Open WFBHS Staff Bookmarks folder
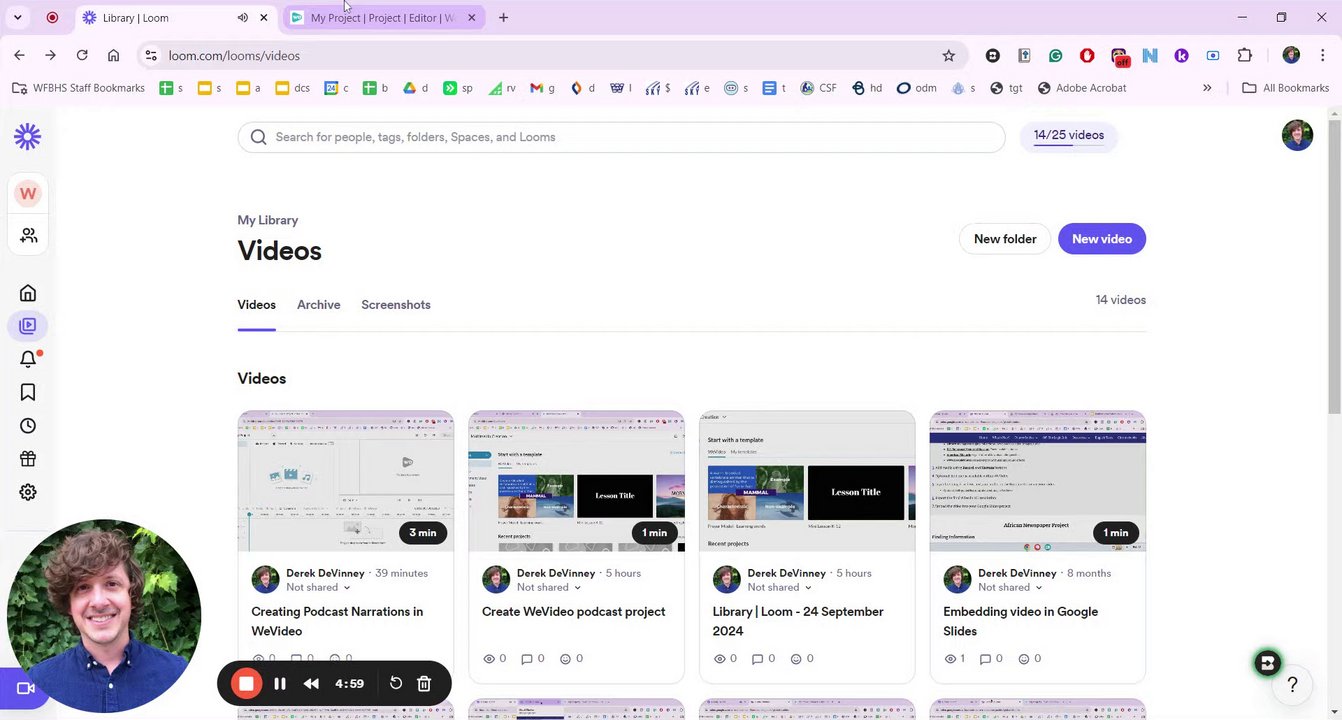Screen dimensions: 1342x720 coord(79,88)
